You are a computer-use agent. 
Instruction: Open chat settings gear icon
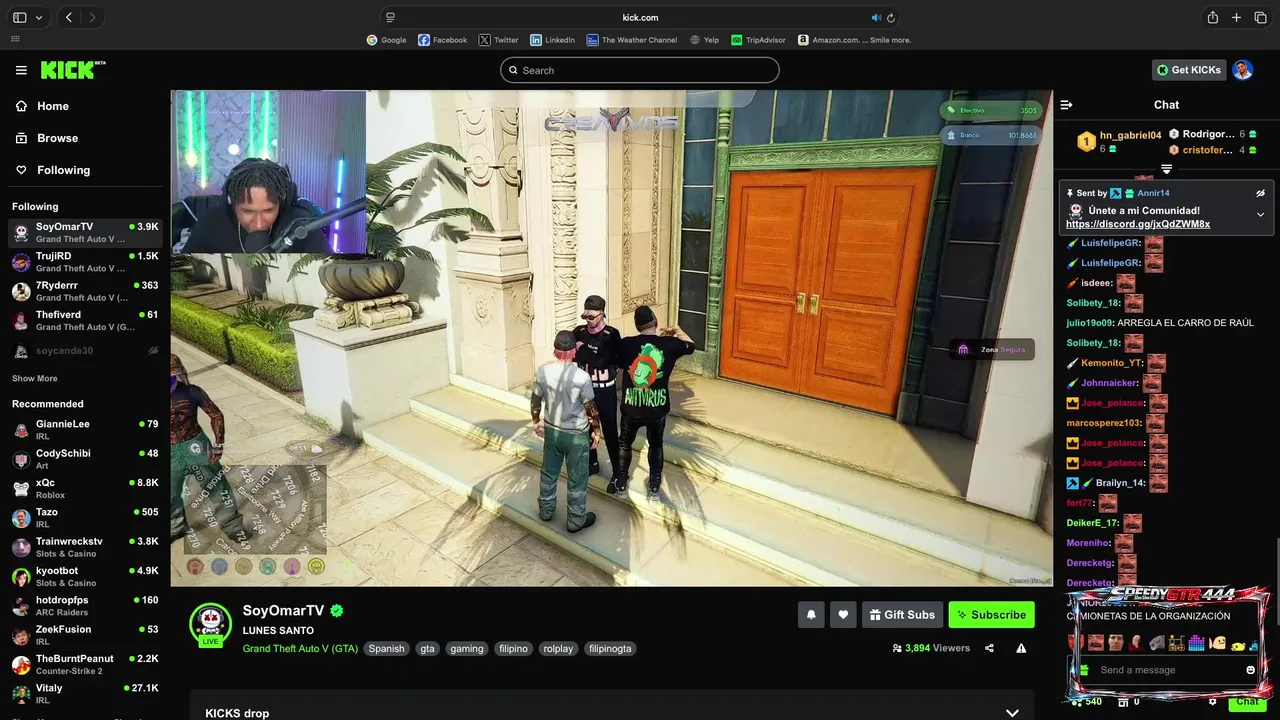click(1212, 702)
